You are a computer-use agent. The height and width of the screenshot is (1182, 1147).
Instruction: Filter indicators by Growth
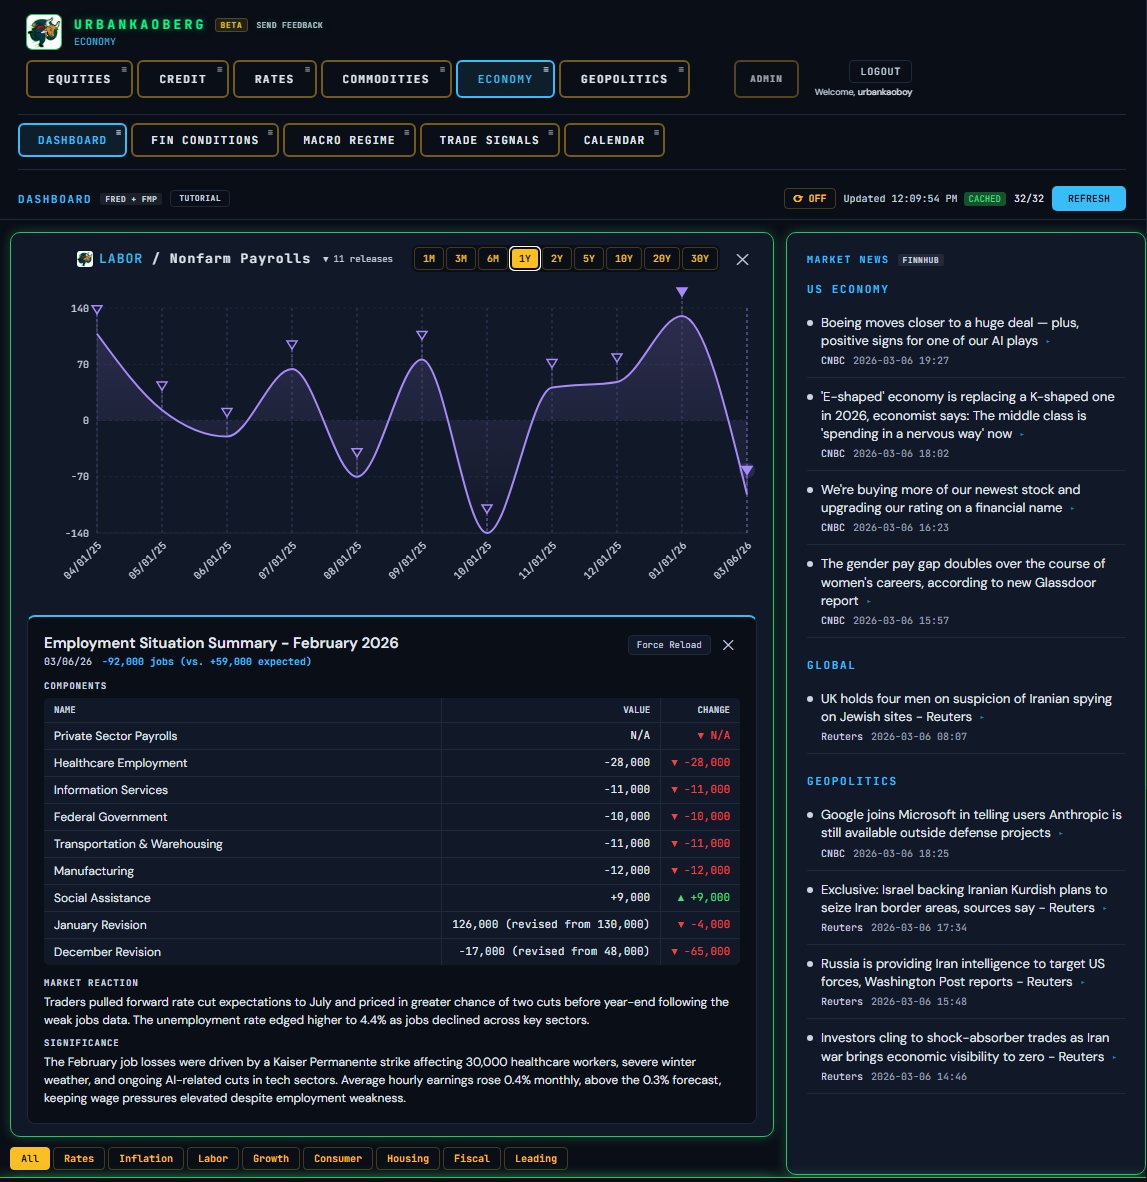(271, 1159)
